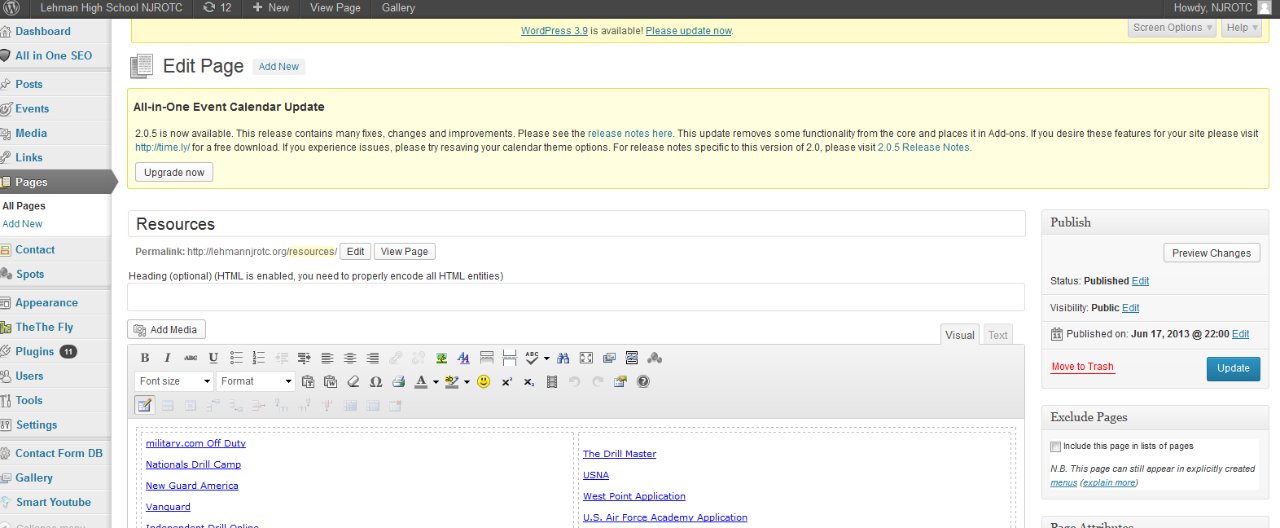
Task: Click the blue Update button
Action: [1232, 368]
